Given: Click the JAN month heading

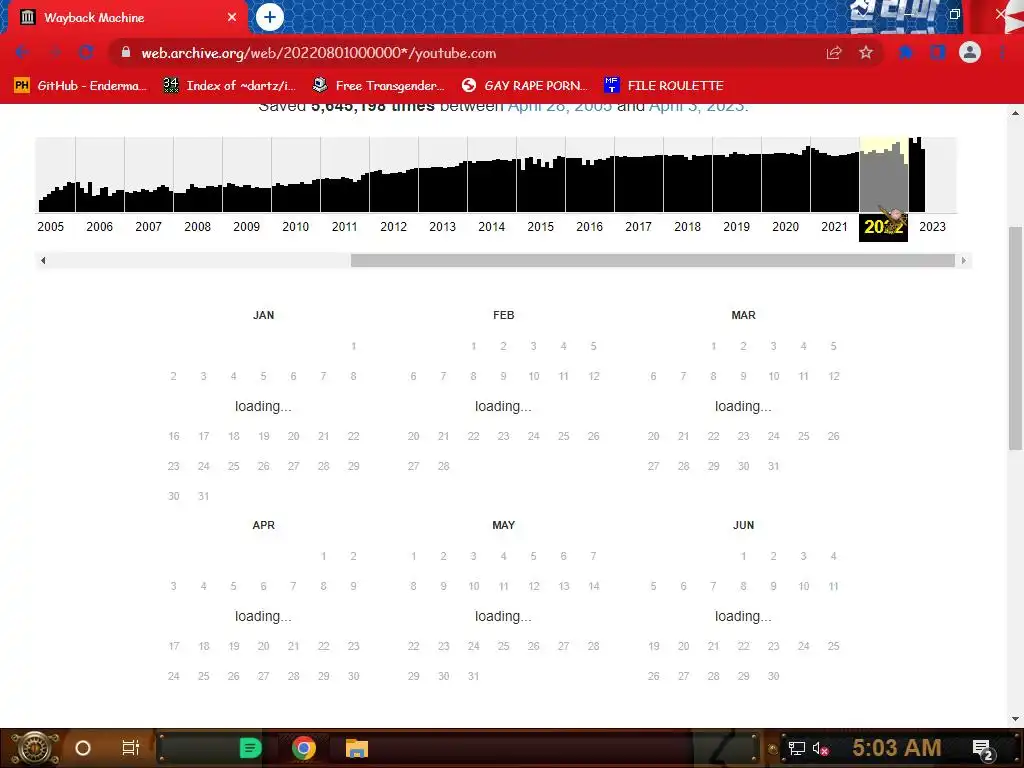Looking at the screenshot, I should tap(263, 315).
